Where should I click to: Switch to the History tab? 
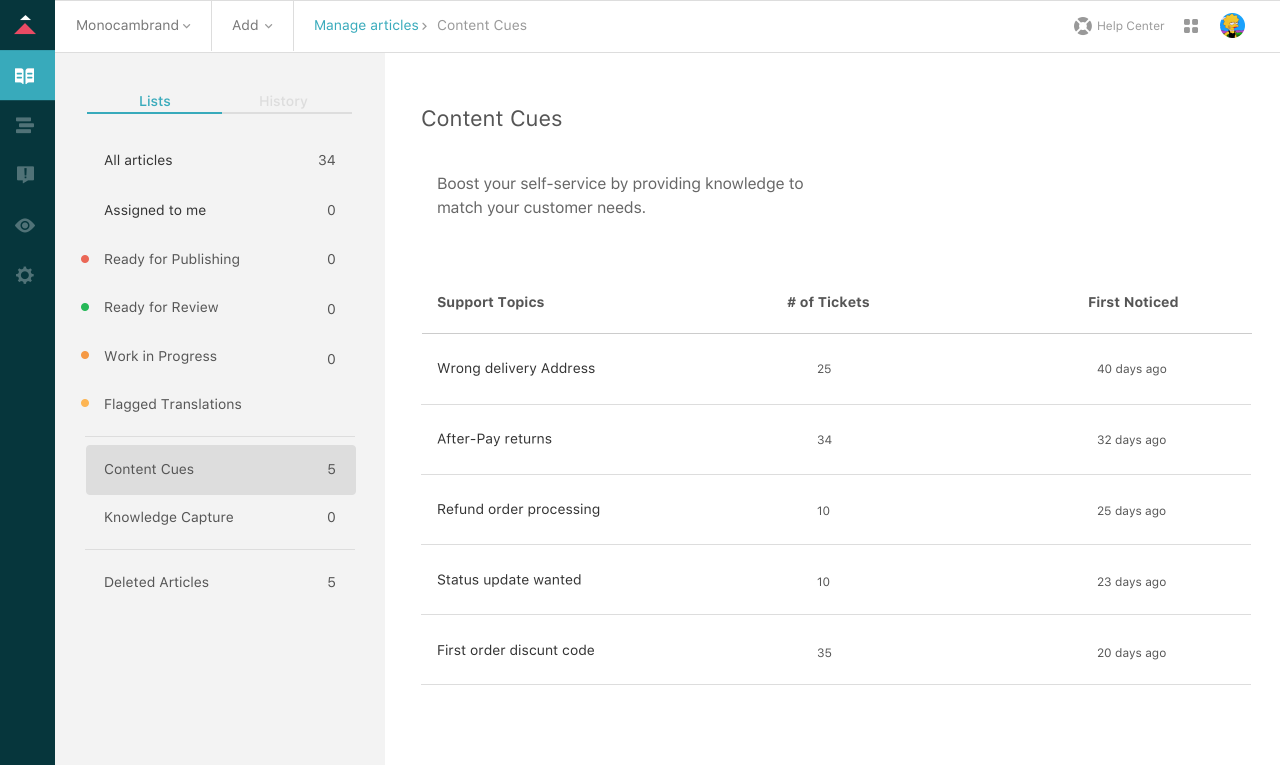[283, 101]
